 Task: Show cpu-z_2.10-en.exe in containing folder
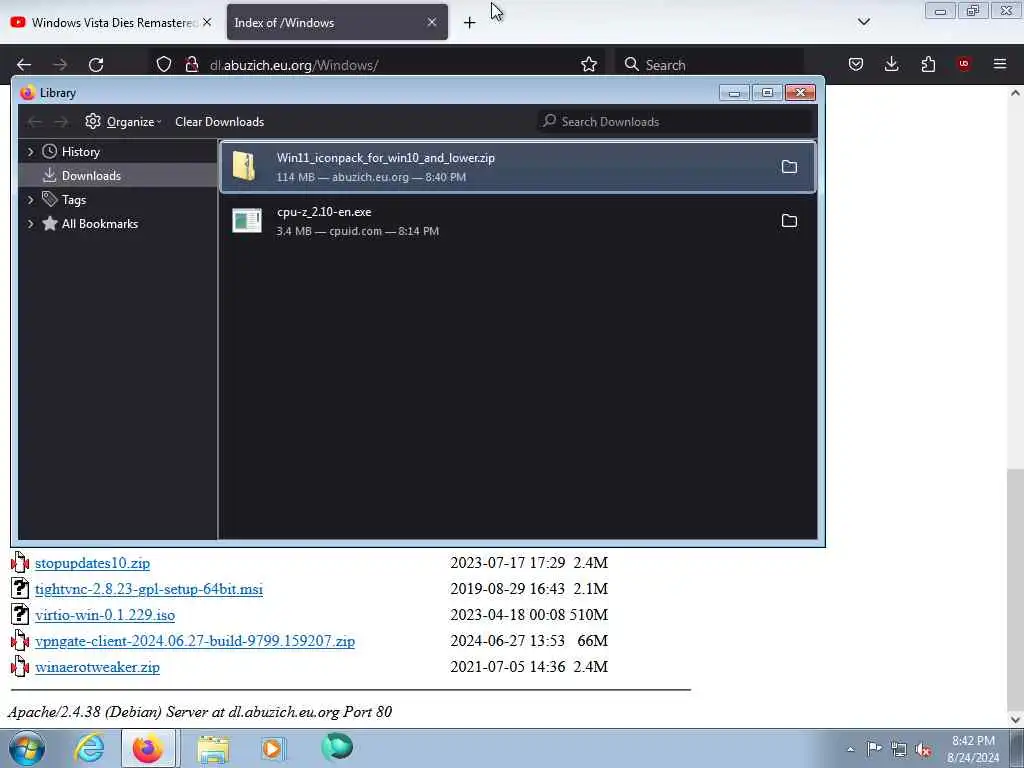[x=789, y=221]
